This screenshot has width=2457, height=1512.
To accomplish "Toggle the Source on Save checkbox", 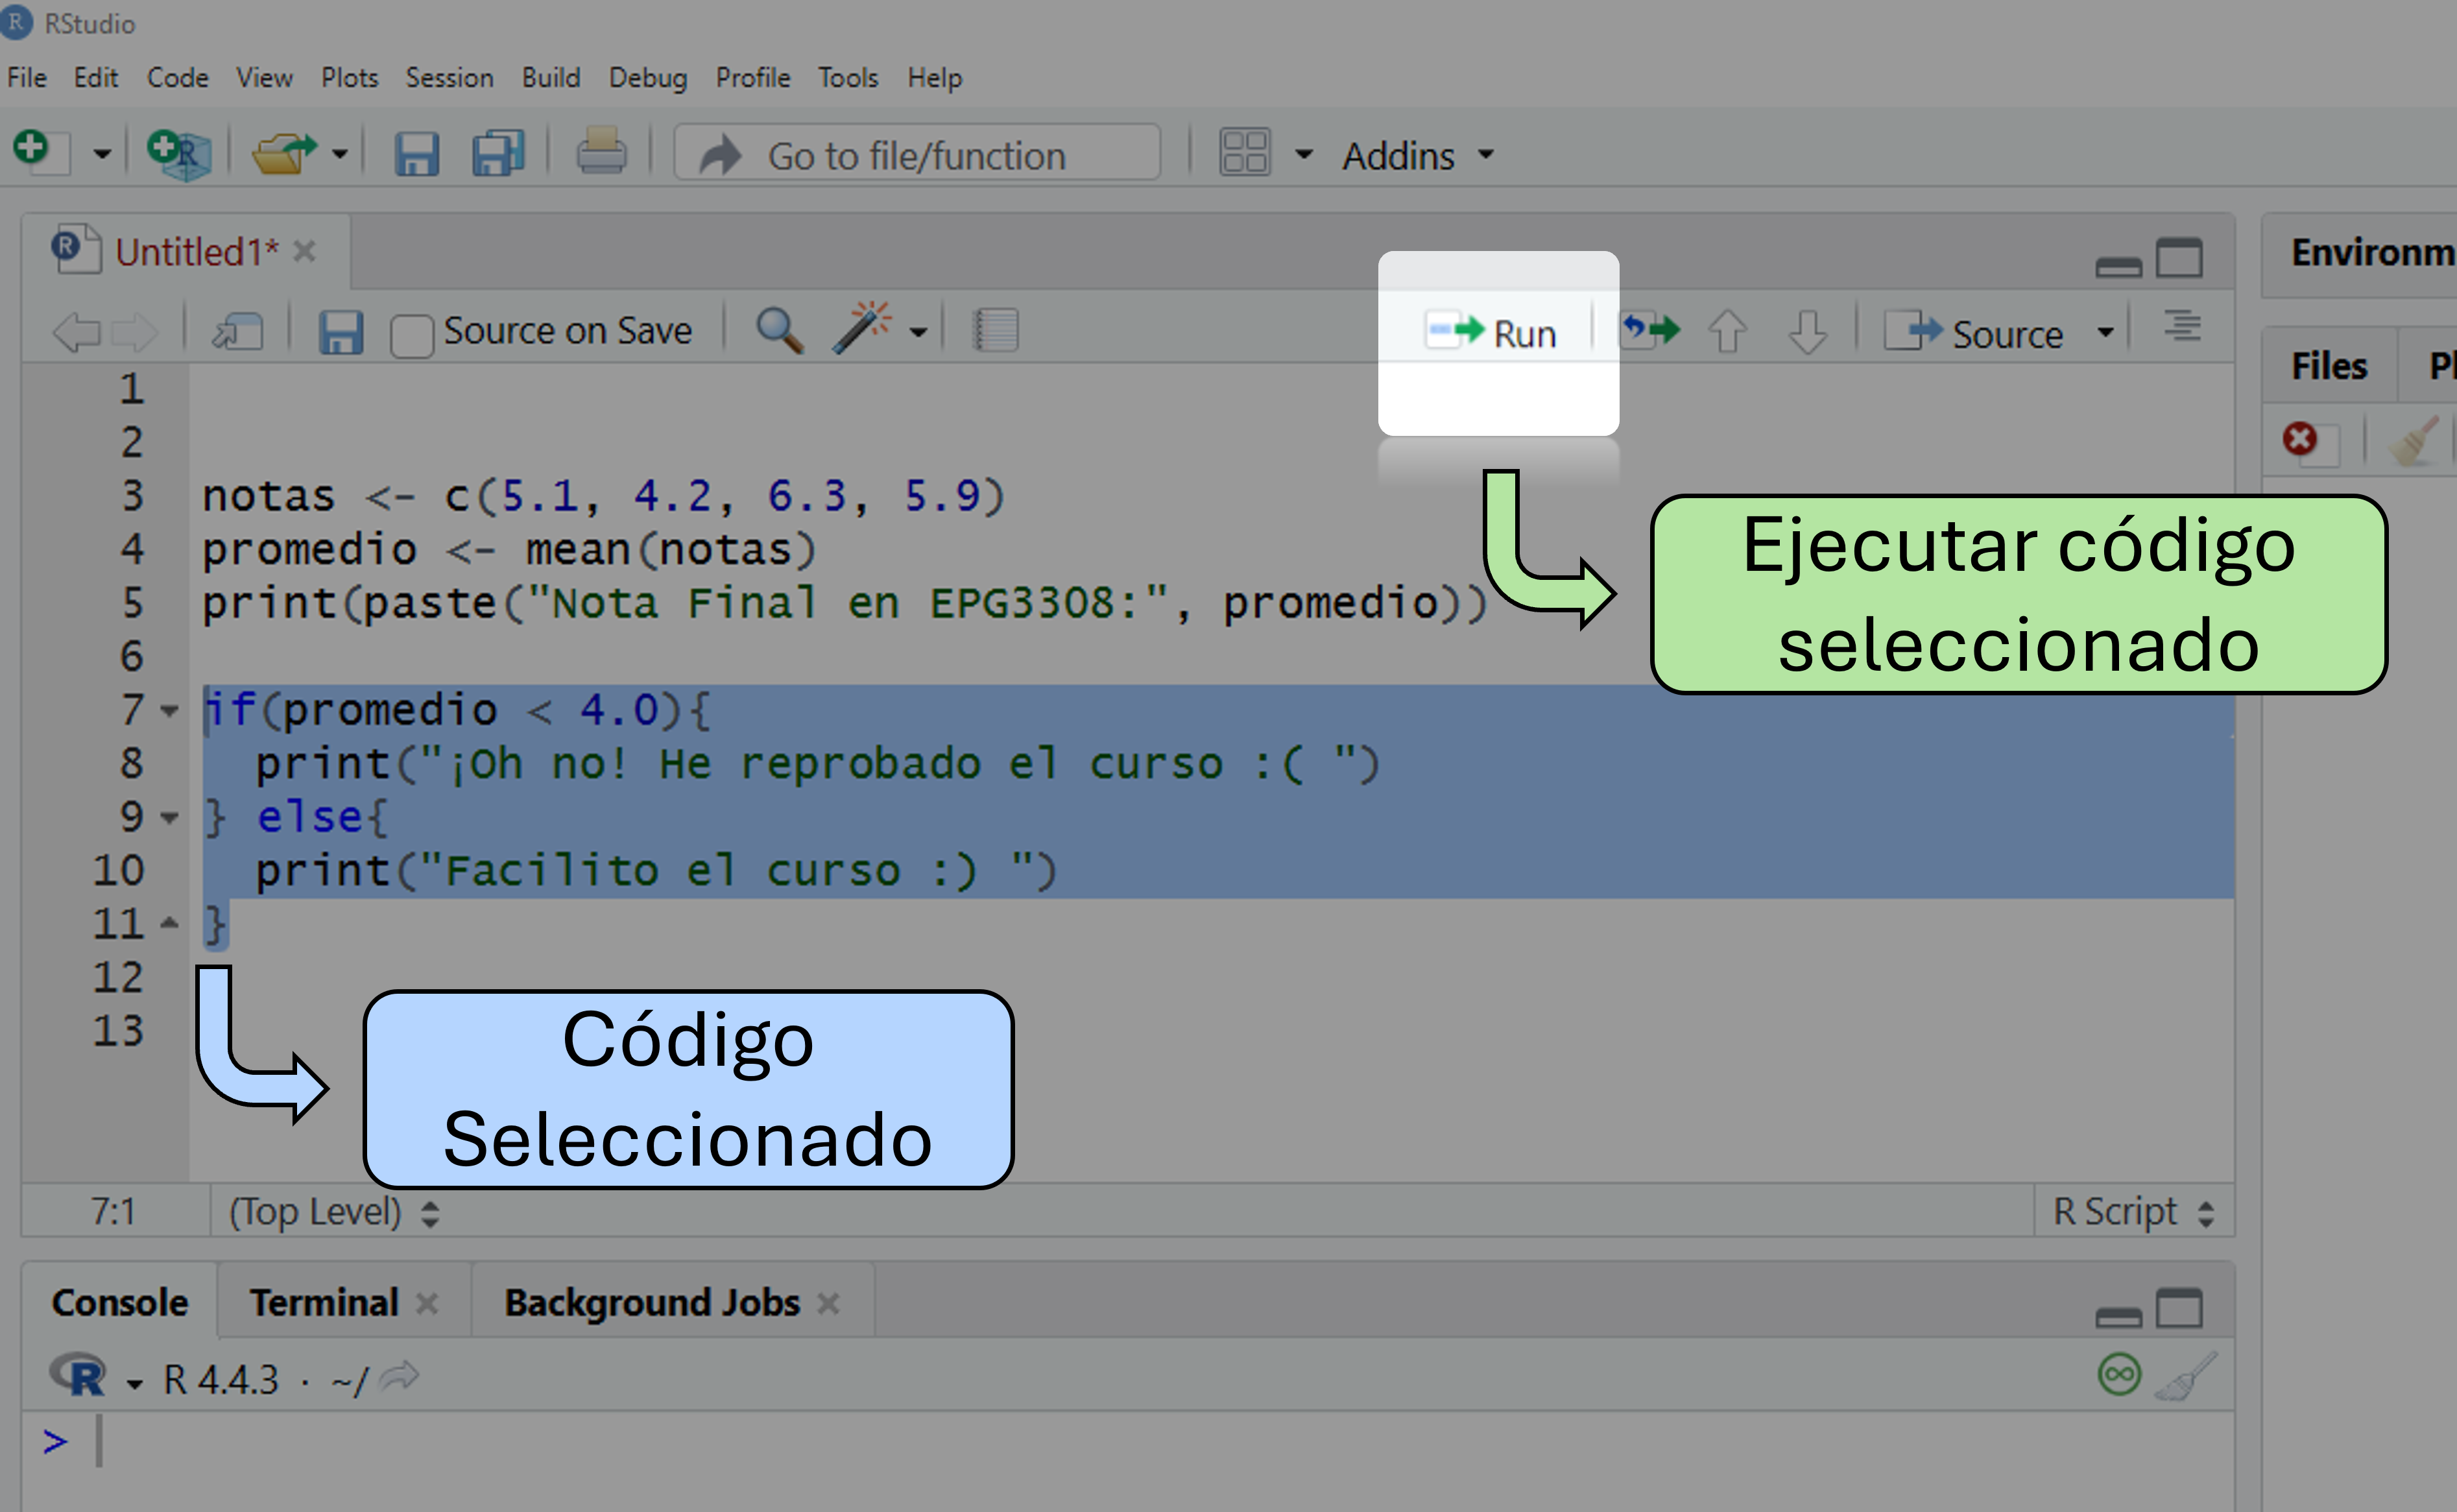I will pos(411,334).
